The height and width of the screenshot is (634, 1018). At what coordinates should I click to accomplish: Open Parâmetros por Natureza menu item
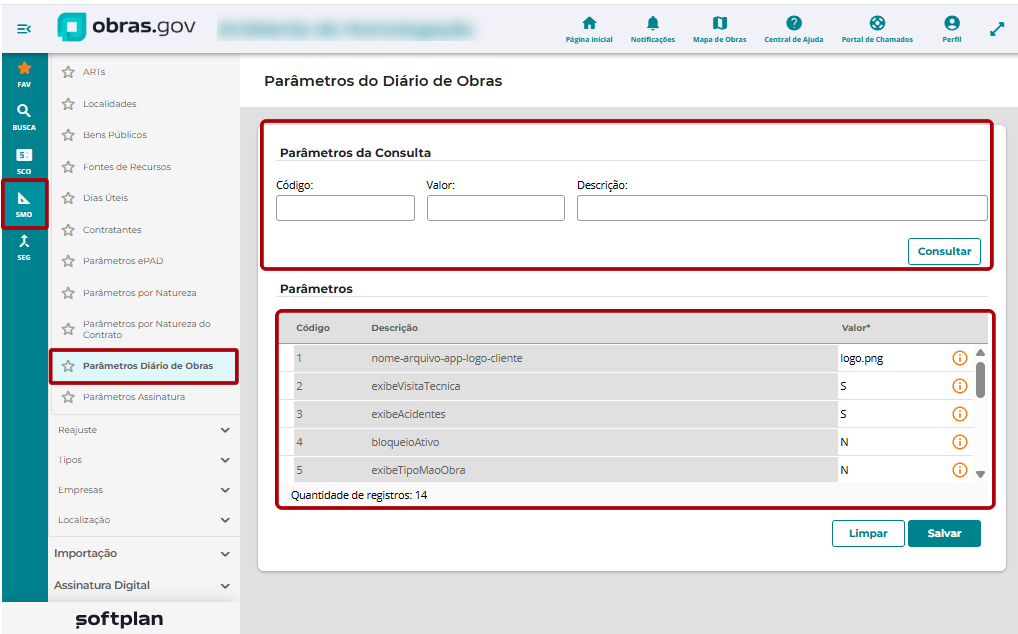point(140,293)
